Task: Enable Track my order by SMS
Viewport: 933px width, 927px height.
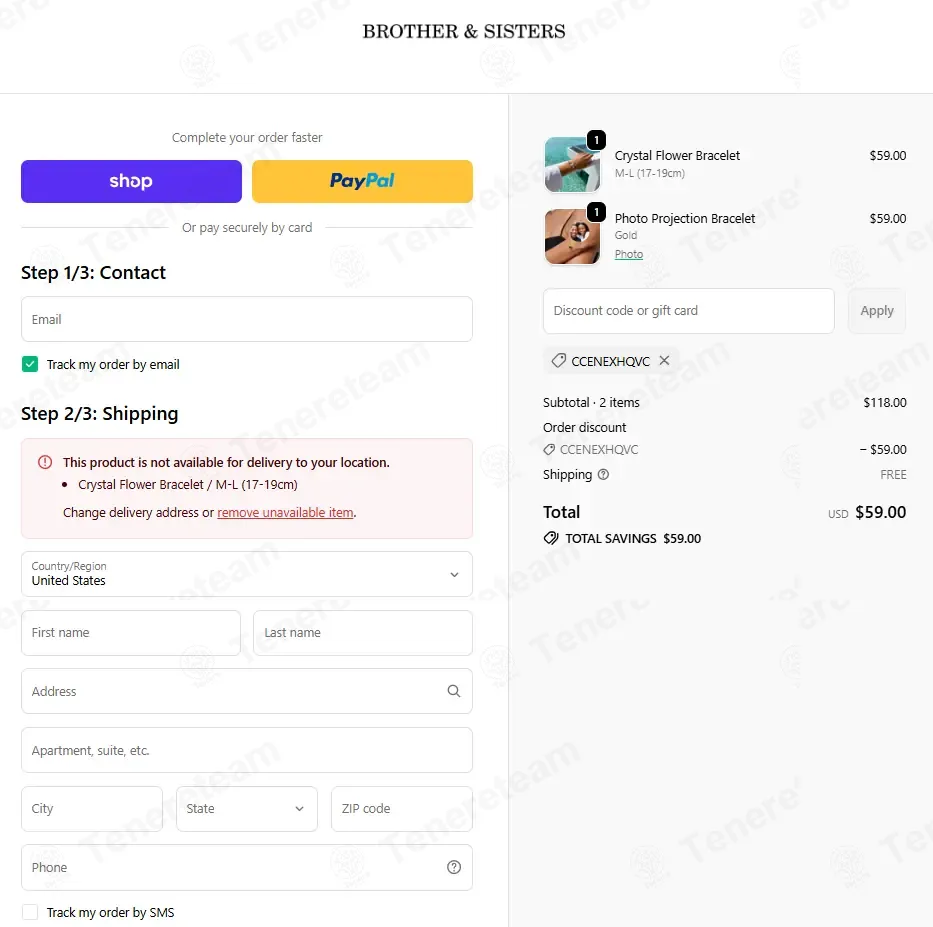Action: [x=30, y=912]
